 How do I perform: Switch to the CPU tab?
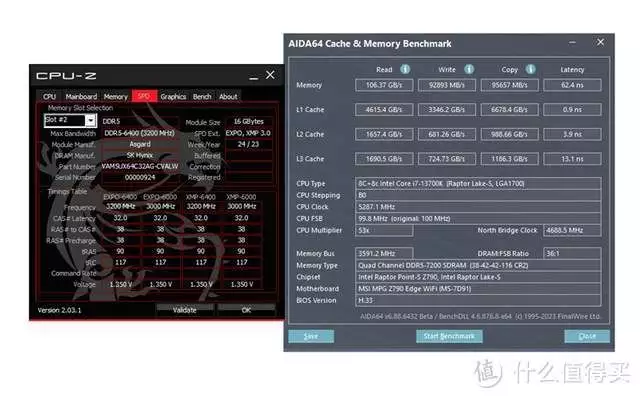[x=49, y=96]
